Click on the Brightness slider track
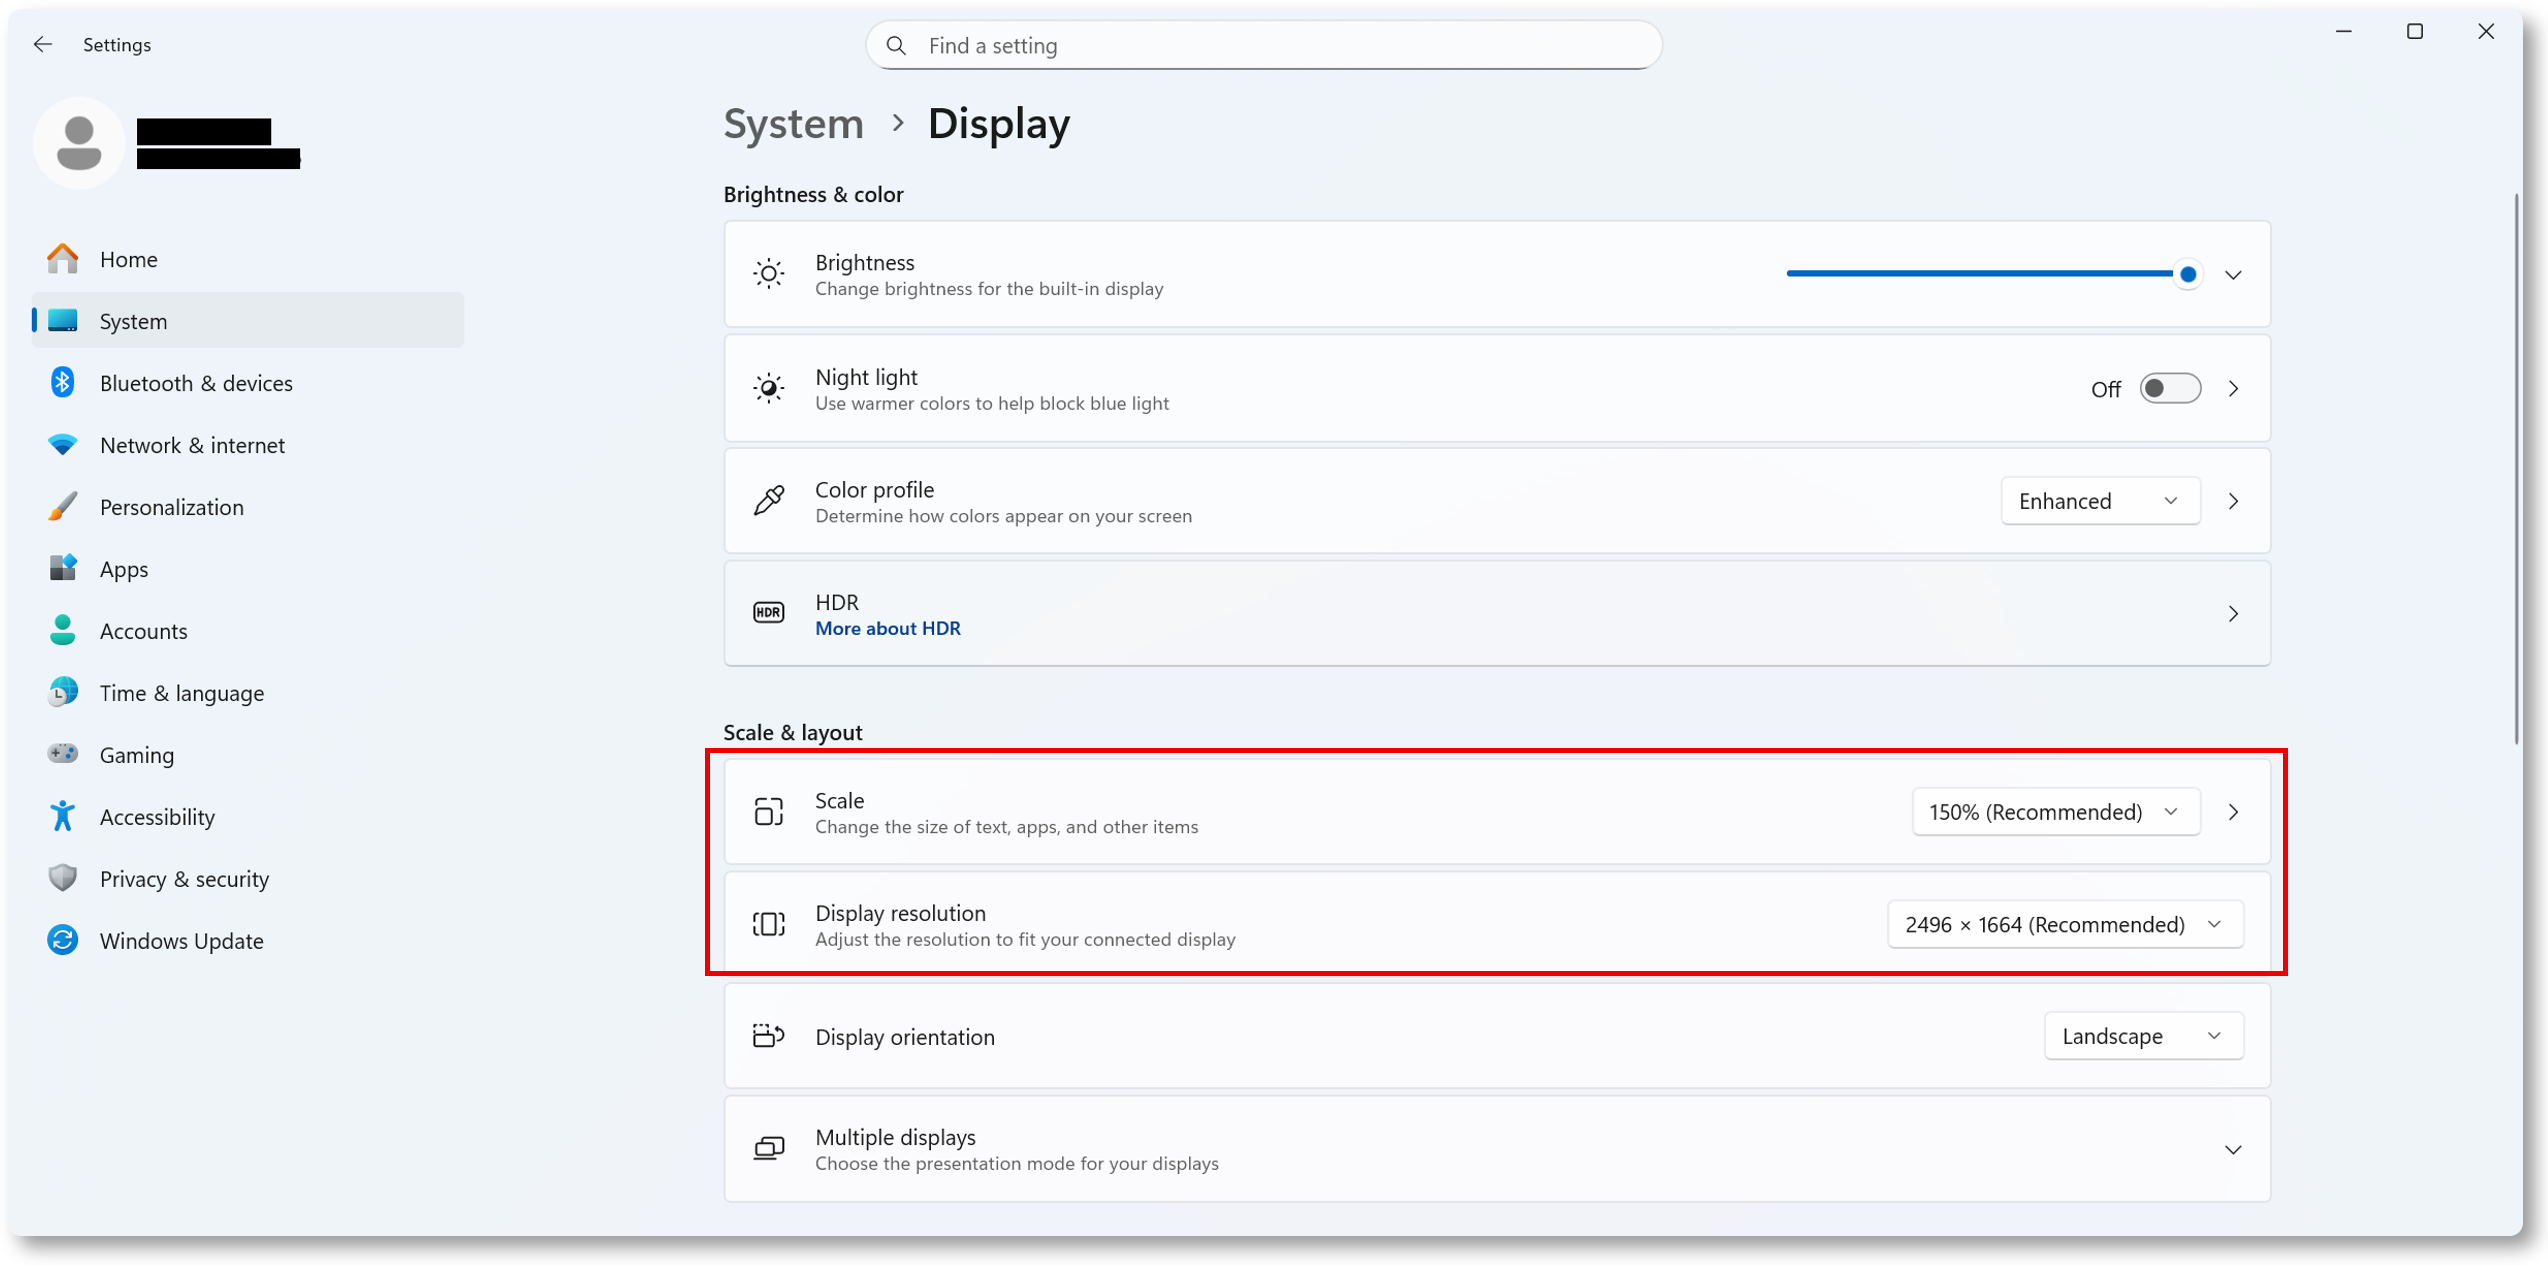The height and width of the screenshot is (1265, 2548). click(1980, 273)
